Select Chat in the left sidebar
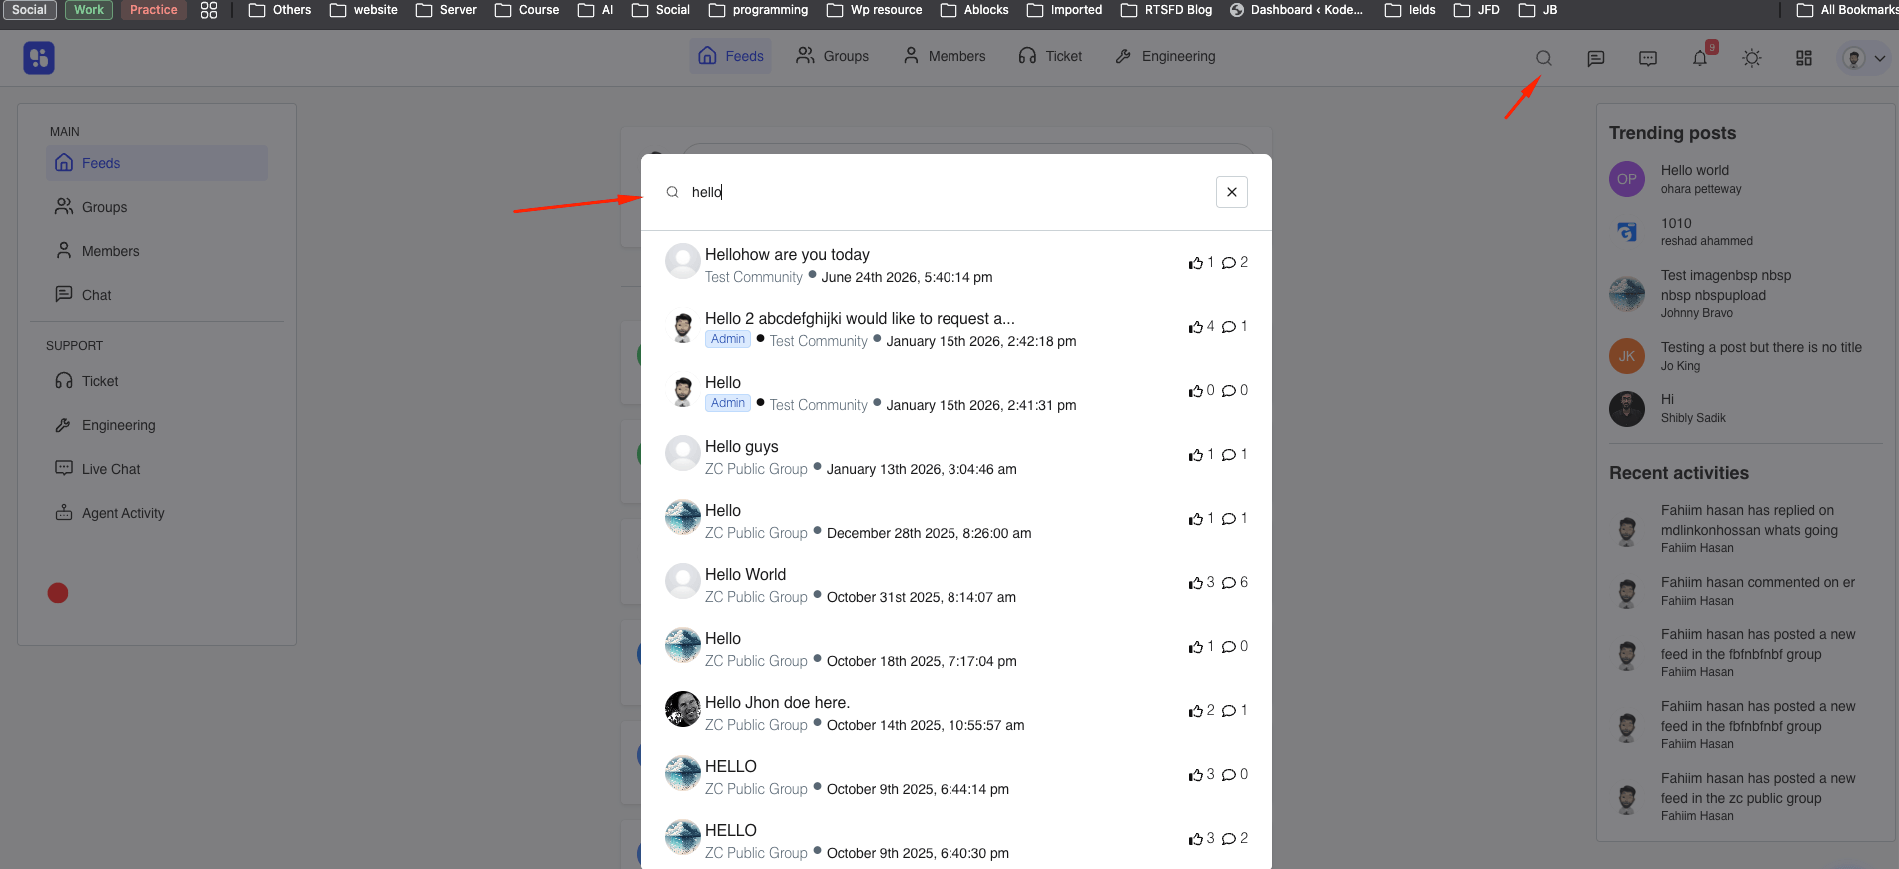Viewport: 1899px width, 869px height. [x=157, y=295]
